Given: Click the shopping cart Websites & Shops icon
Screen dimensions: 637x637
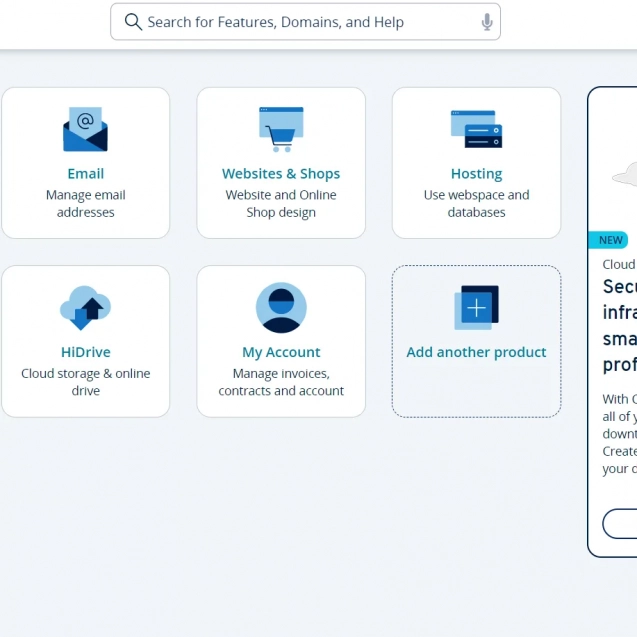Looking at the screenshot, I should click(x=281, y=129).
